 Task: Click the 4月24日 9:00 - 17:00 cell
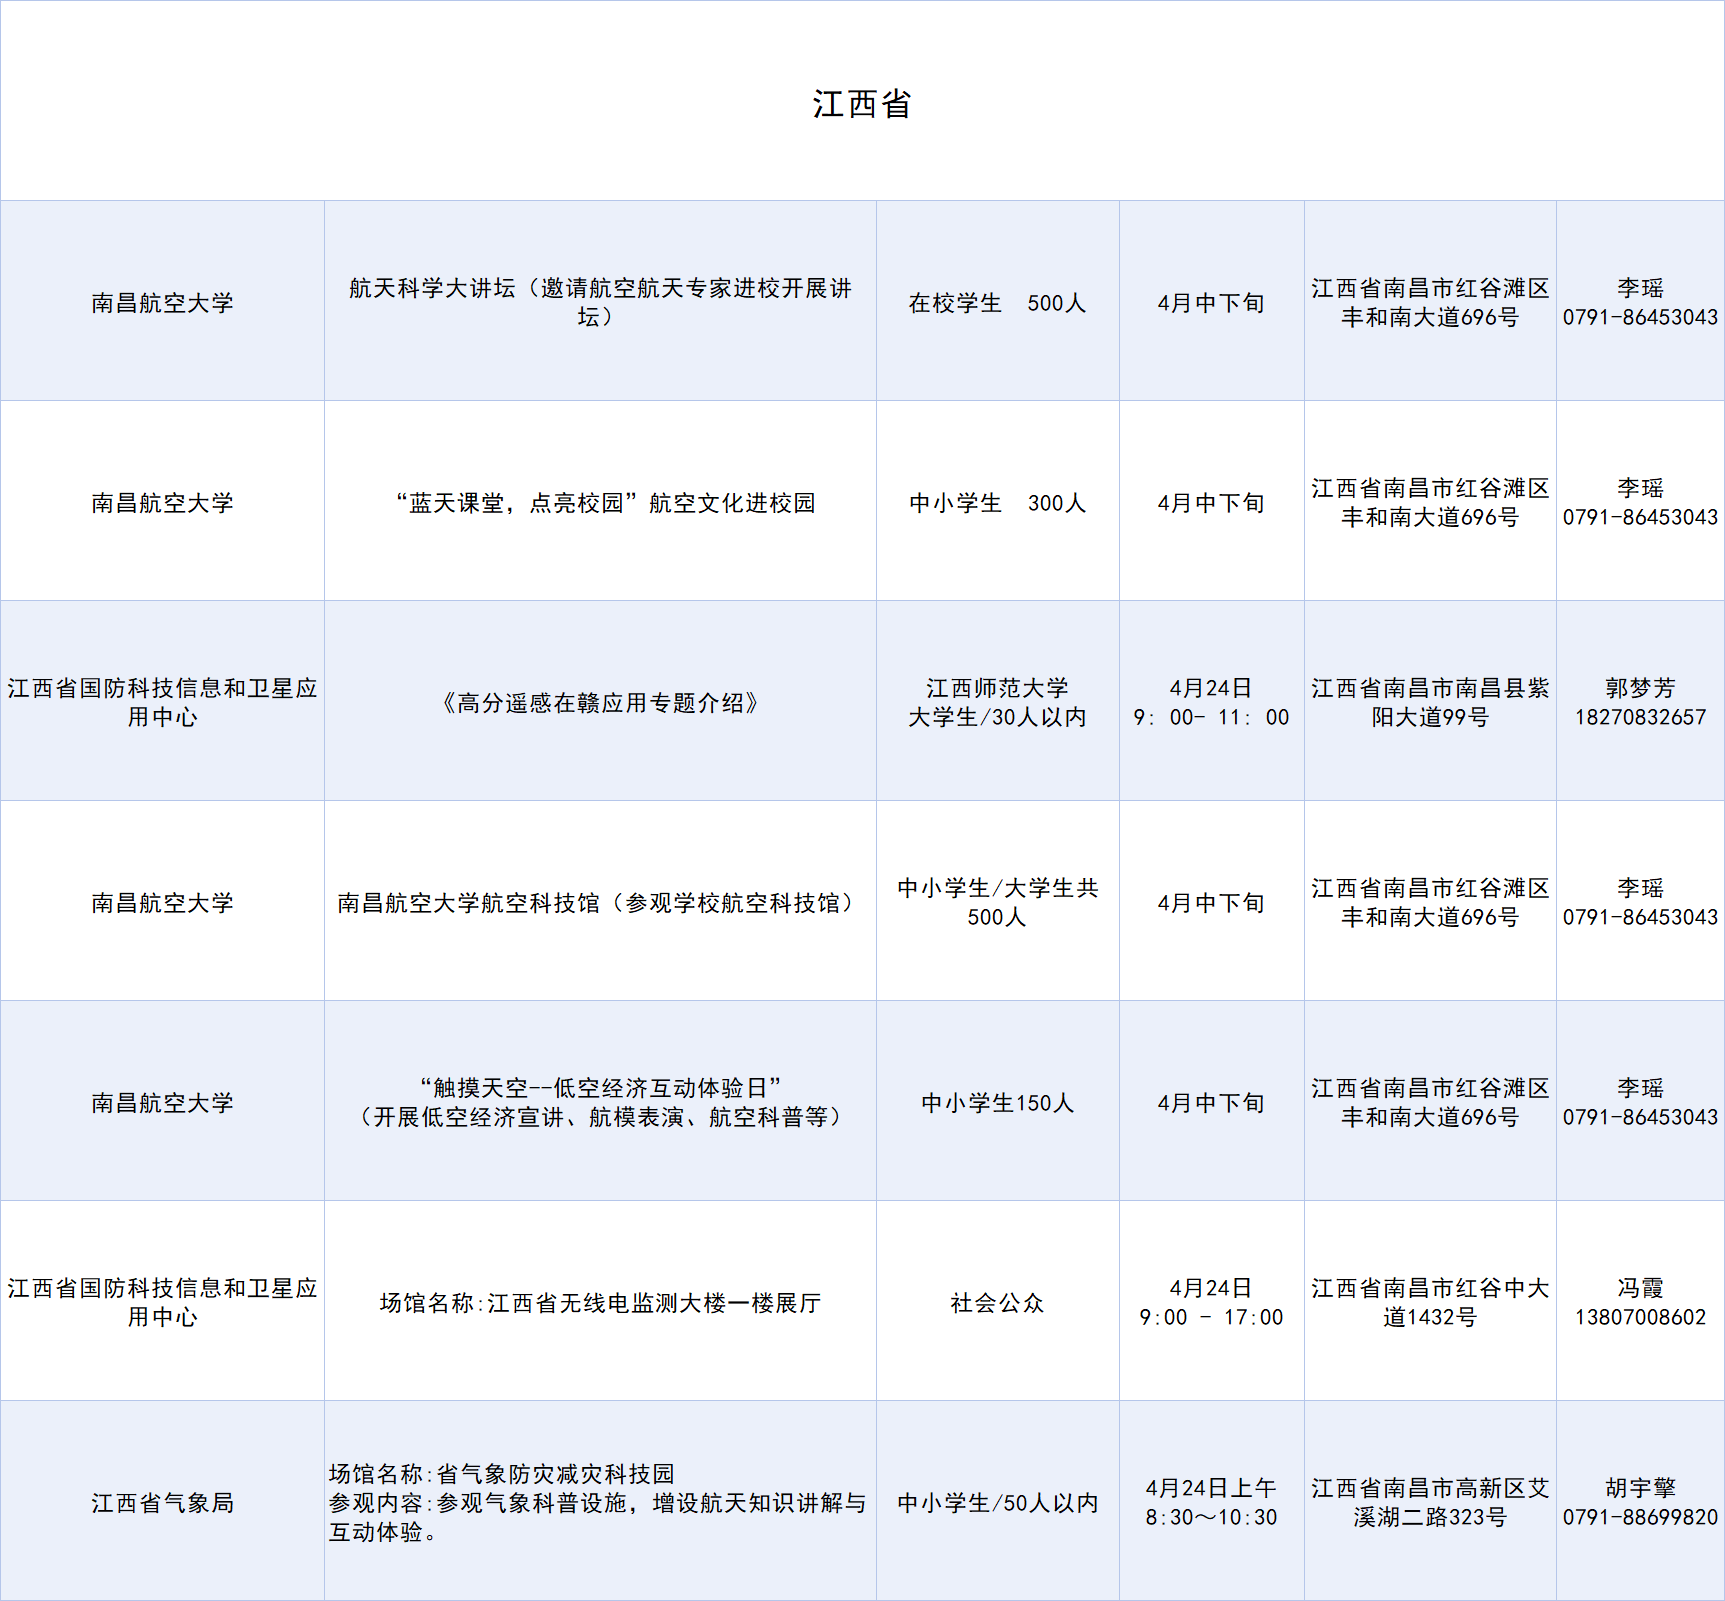pyautogui.click(x=1212, y=1301)
